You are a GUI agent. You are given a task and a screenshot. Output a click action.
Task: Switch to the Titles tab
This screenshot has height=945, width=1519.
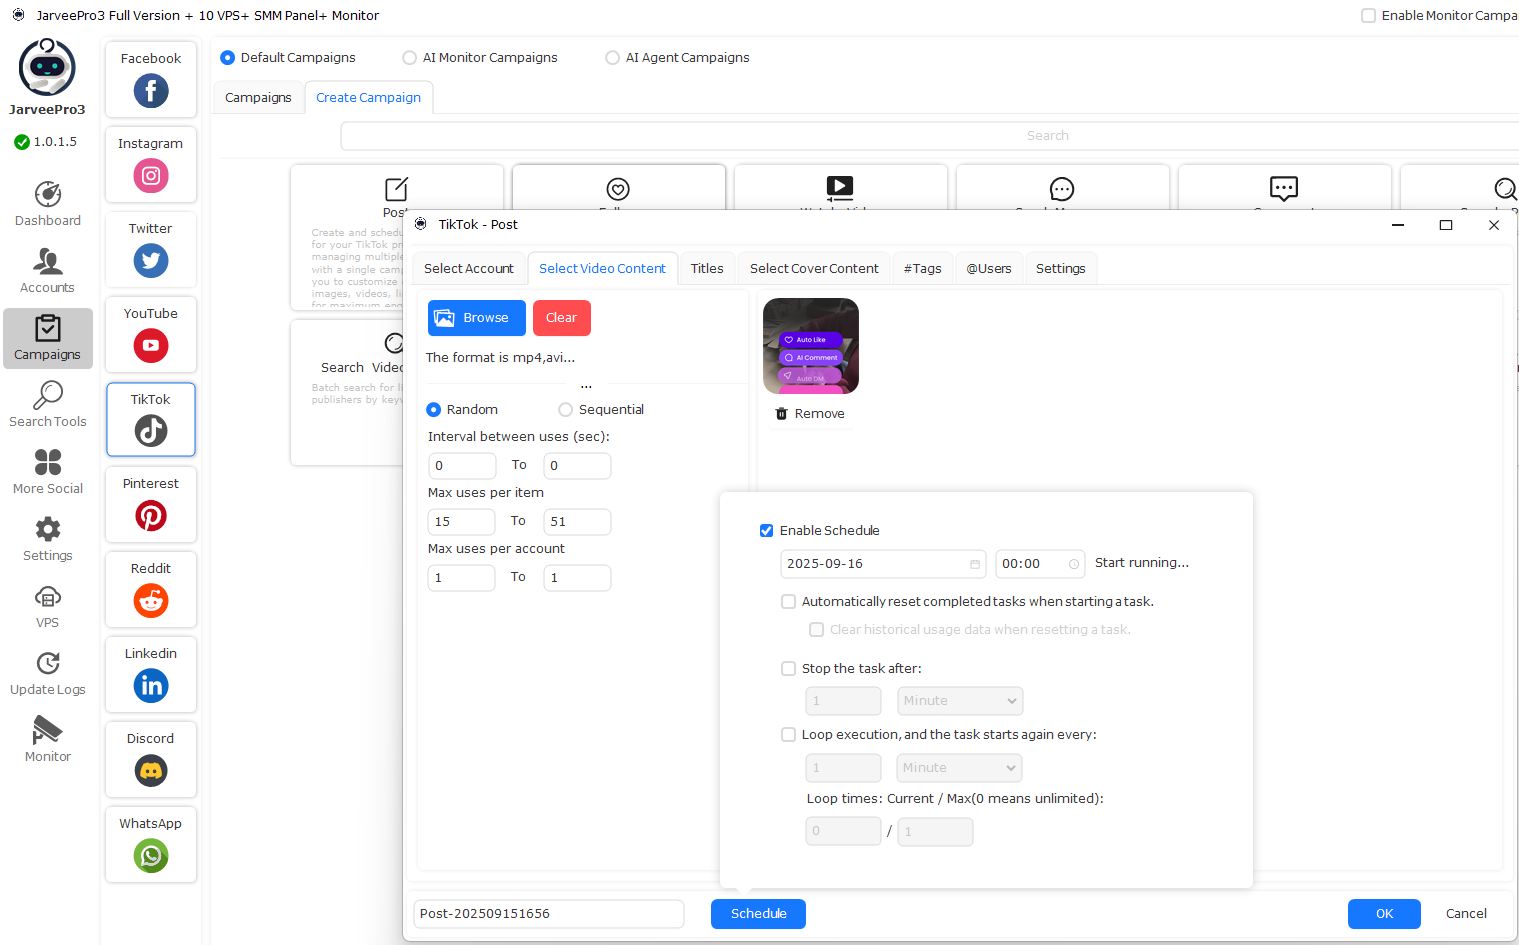click(707, 269)
